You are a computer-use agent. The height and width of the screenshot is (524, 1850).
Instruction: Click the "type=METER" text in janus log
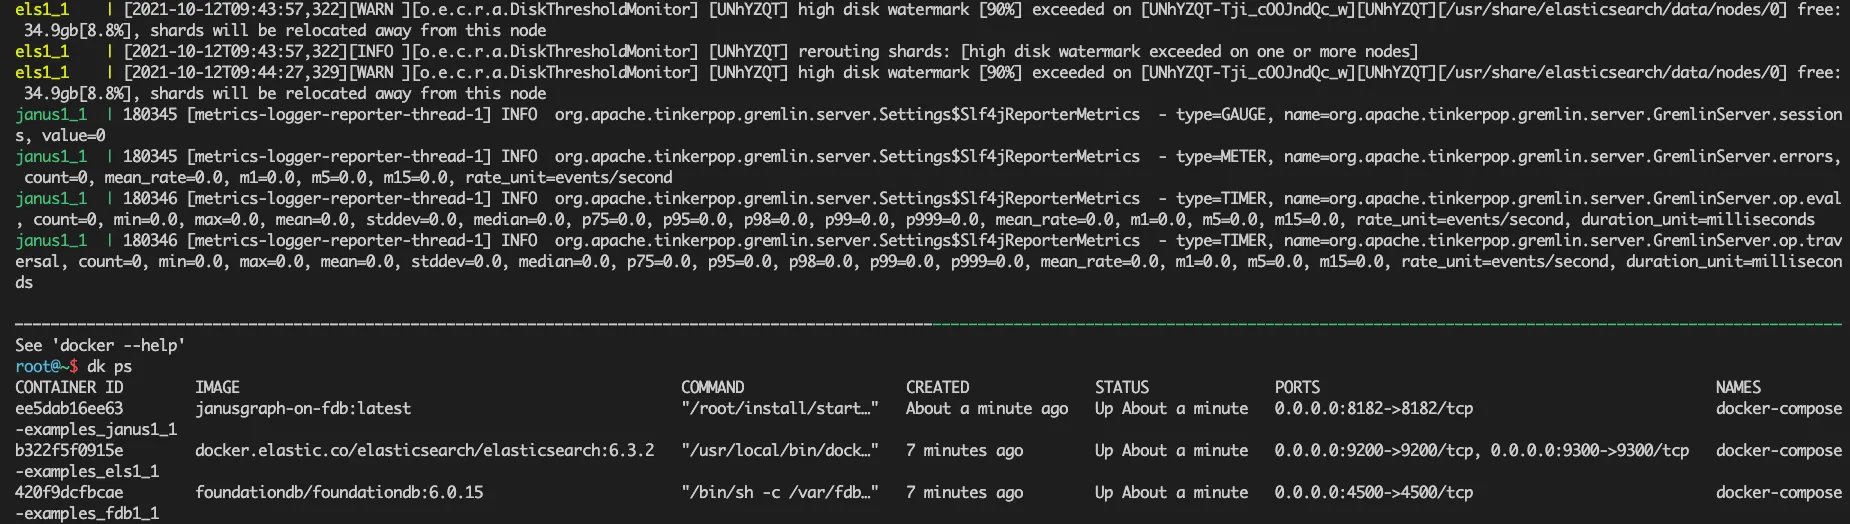click(x=1221, y=156)
